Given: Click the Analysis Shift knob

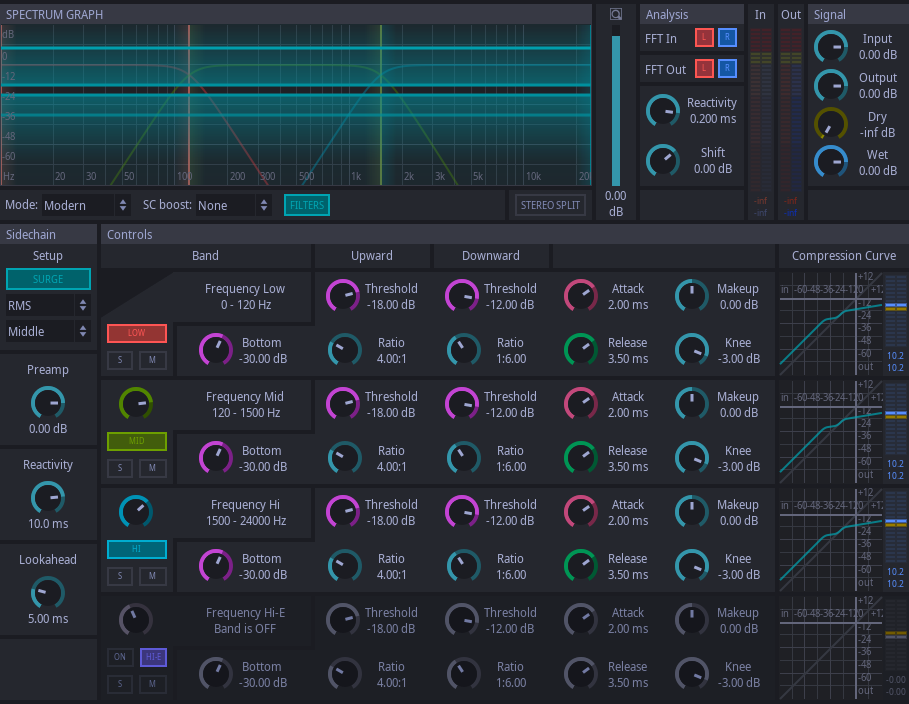Looking at the screenshot, I should click(661, 160).
